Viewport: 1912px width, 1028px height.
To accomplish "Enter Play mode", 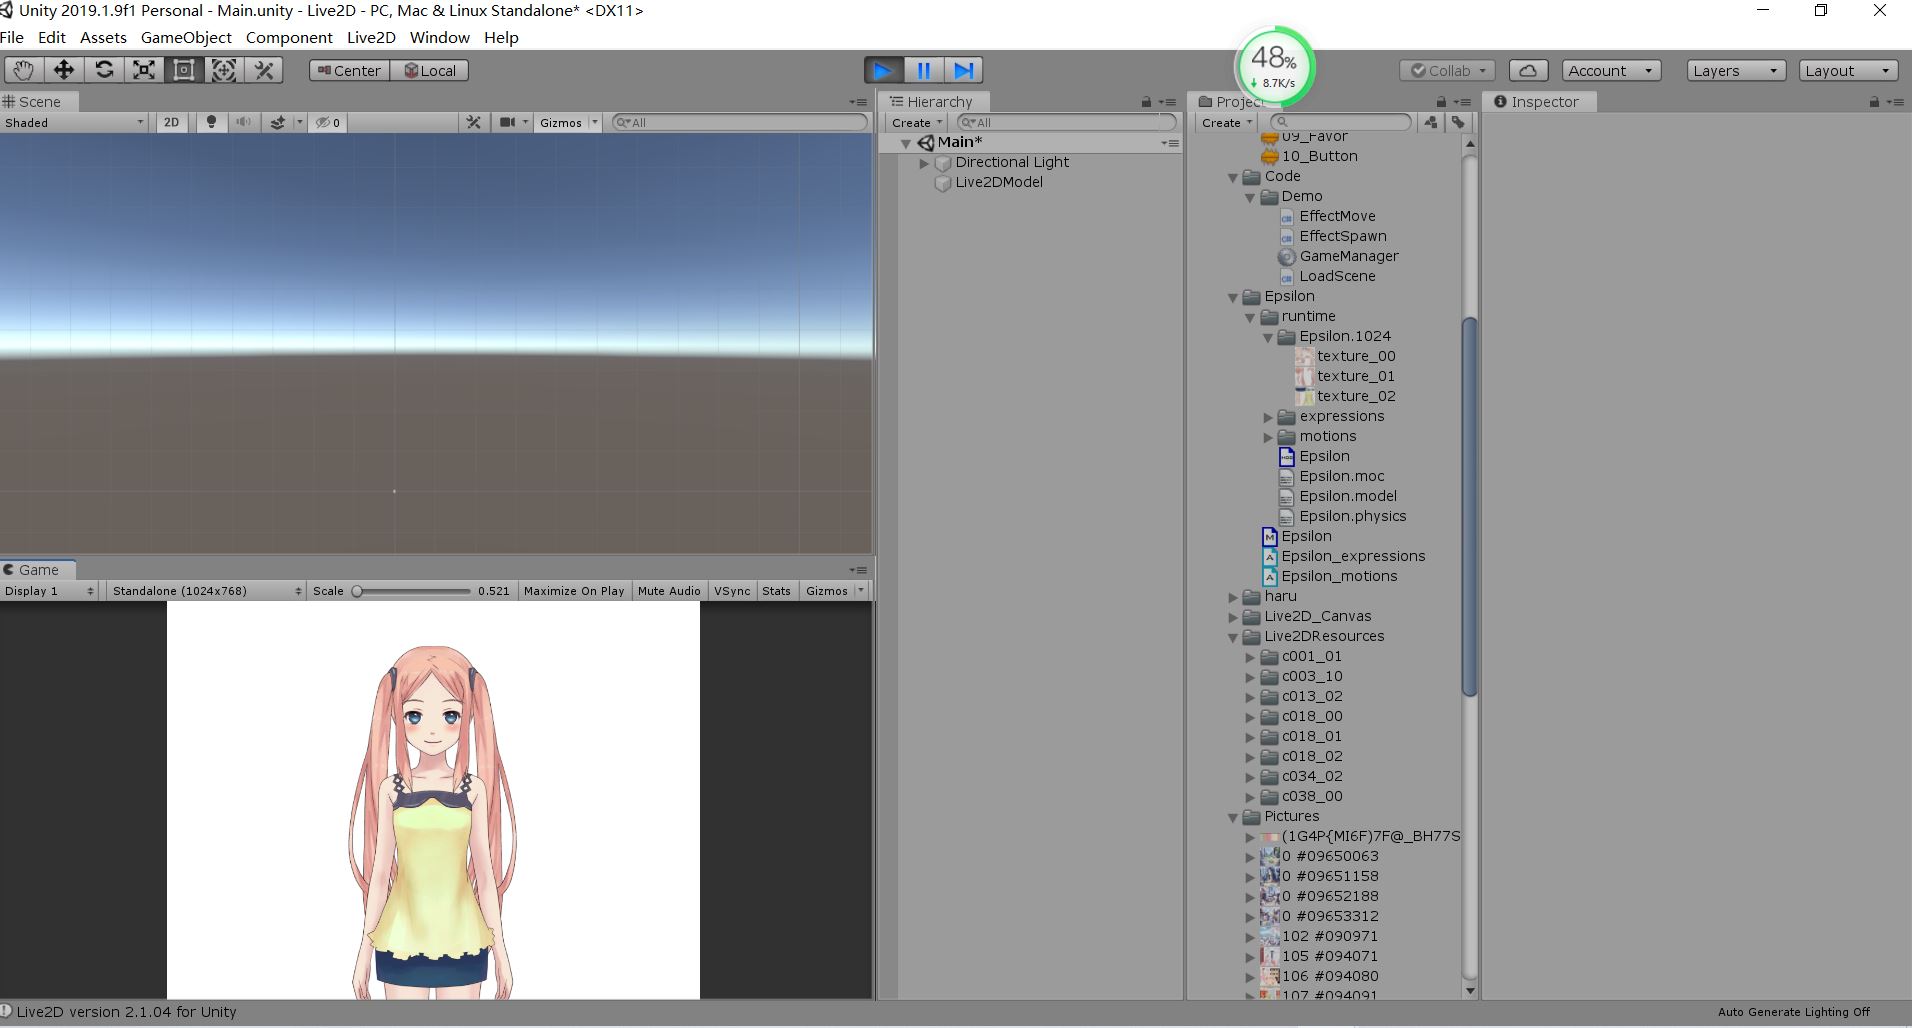I will (x=883, y=70).
